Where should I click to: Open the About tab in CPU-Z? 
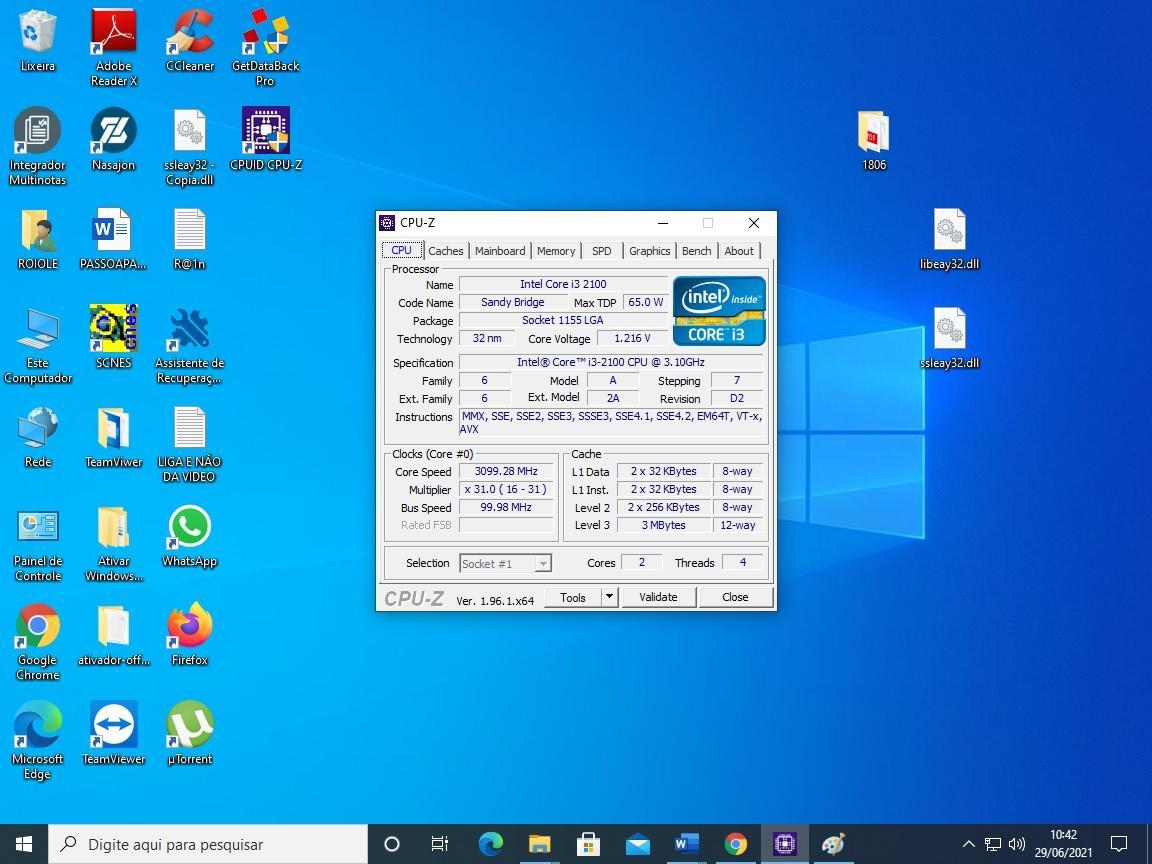[739, 251]
